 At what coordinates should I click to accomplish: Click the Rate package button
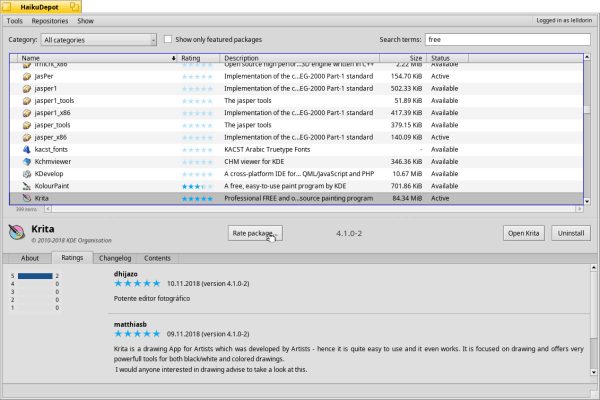(254, 232)
